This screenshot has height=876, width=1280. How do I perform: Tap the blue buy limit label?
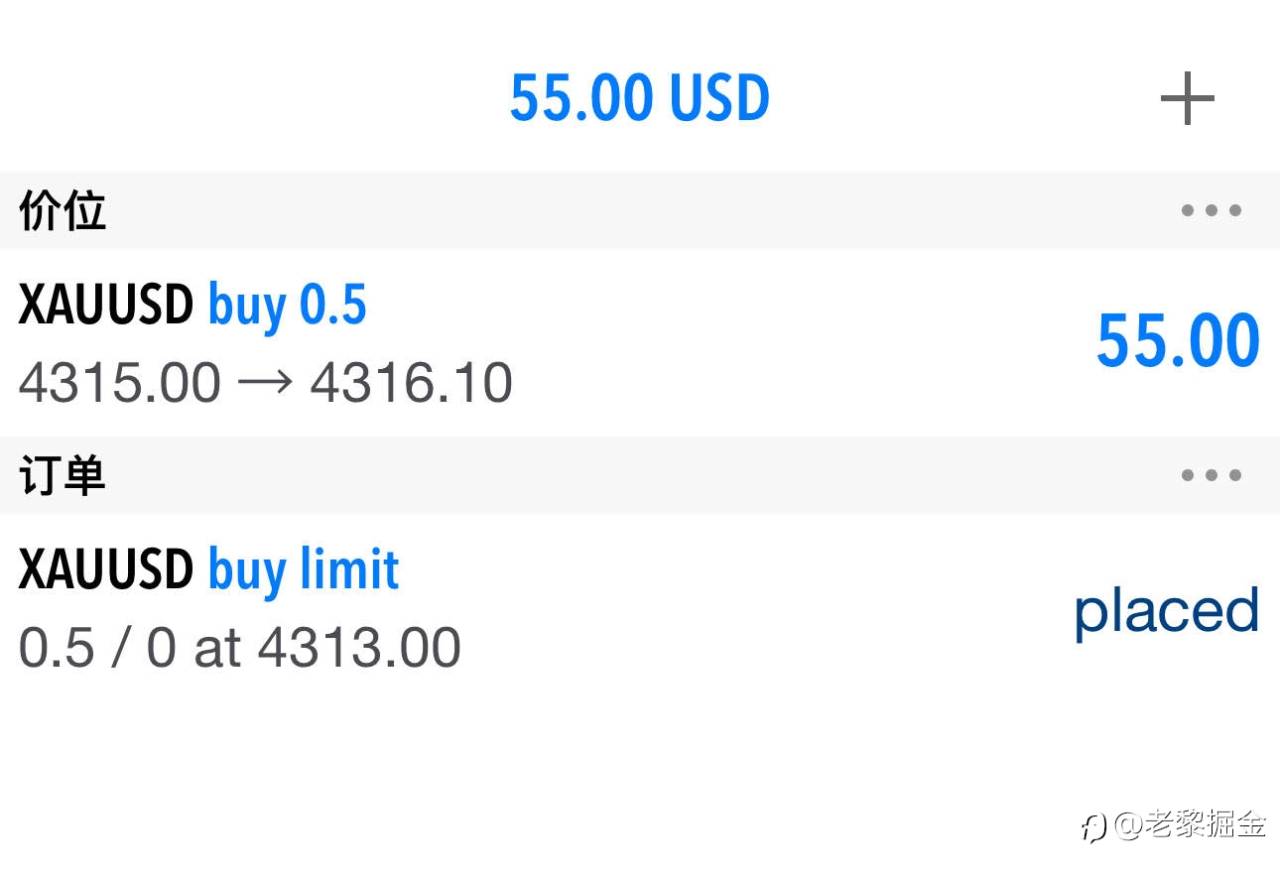(x=303, y=570)
